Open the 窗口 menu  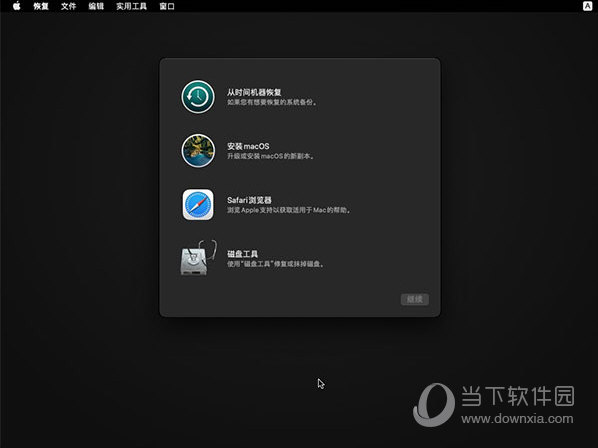pyautogui.click(x=167, y=6)
